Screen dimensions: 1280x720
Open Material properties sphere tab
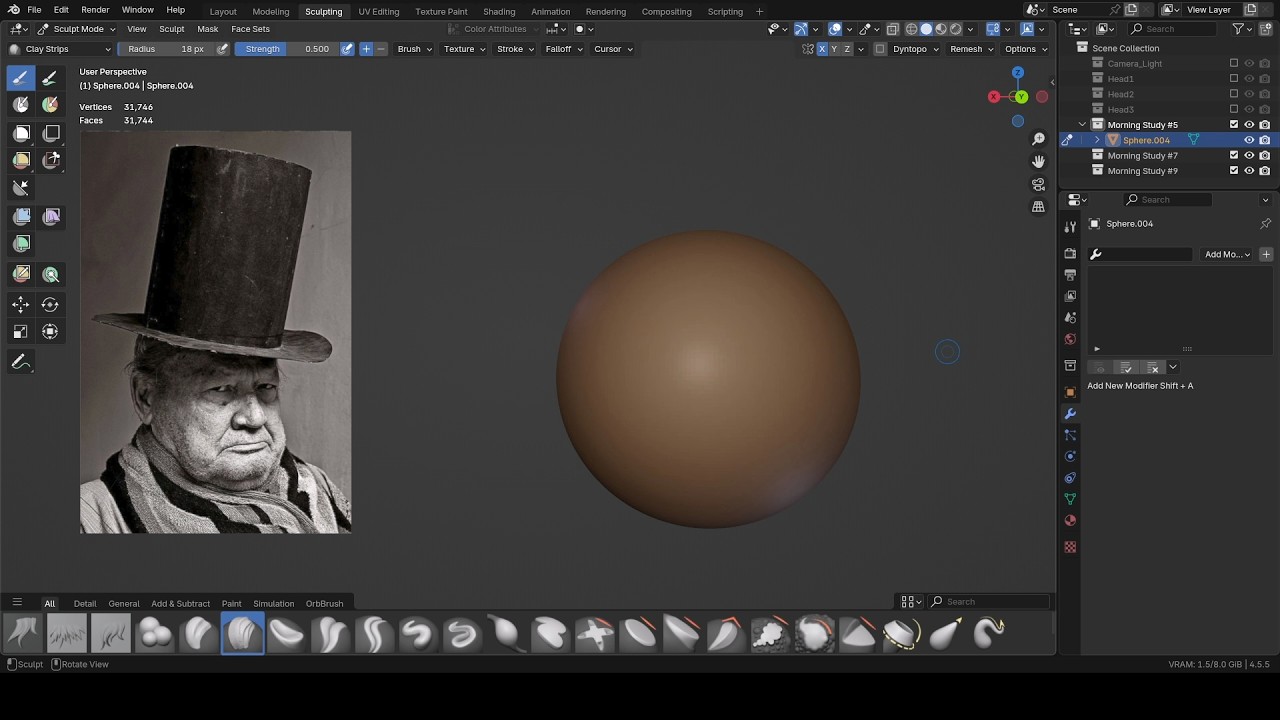[1070, 520]
